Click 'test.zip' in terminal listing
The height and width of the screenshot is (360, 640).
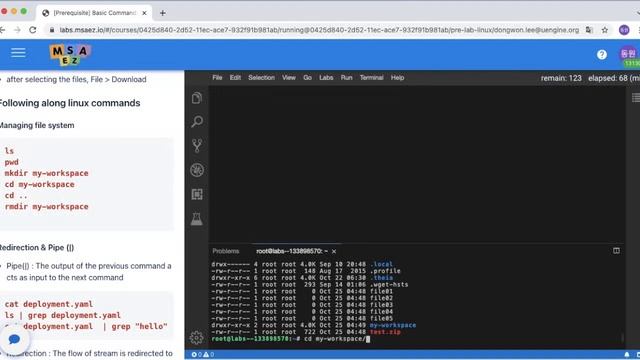pos(385,332)
